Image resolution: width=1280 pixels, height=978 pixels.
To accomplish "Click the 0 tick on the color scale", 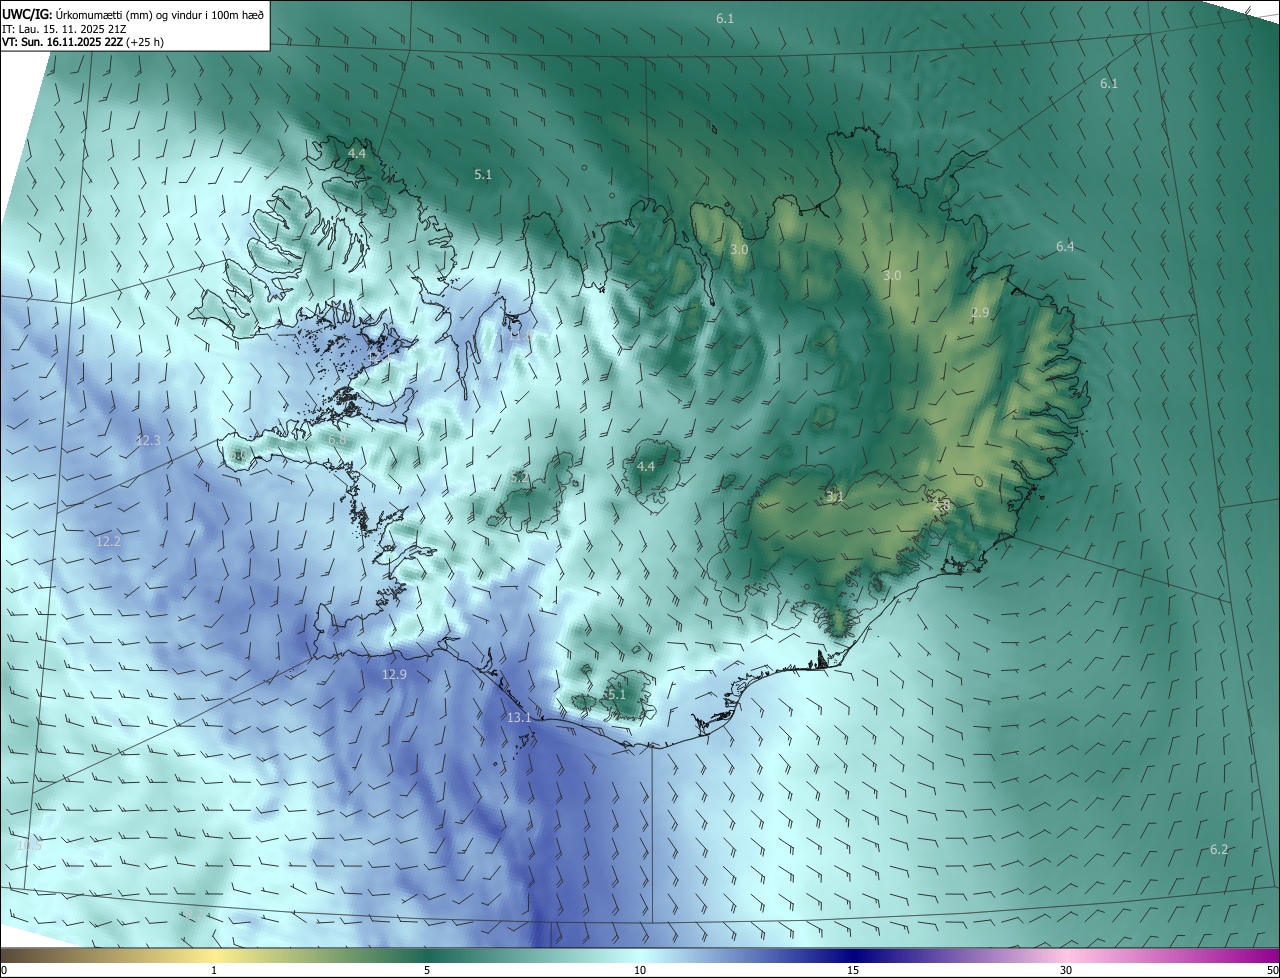I will pyautogui.click(x=3, y=971).
